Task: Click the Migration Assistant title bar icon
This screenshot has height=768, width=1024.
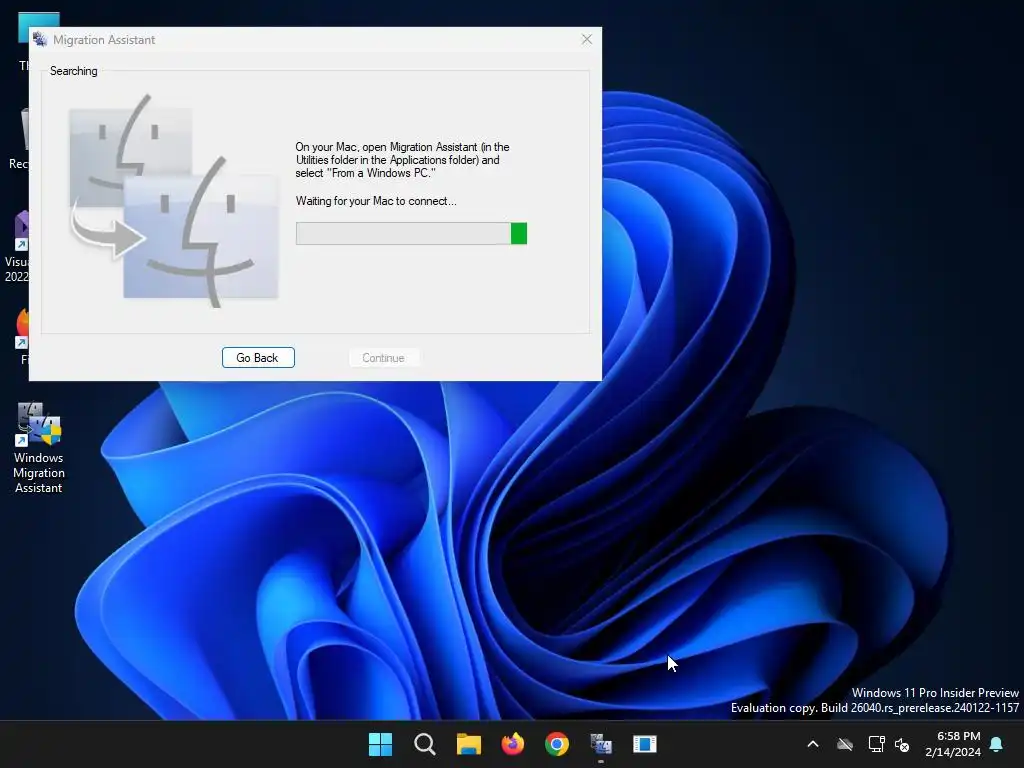Action: (40, 39)
